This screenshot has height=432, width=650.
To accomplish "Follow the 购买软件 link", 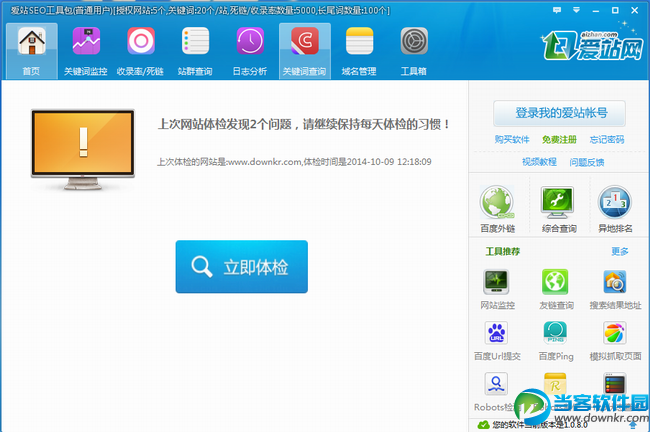I will (512, 140).
